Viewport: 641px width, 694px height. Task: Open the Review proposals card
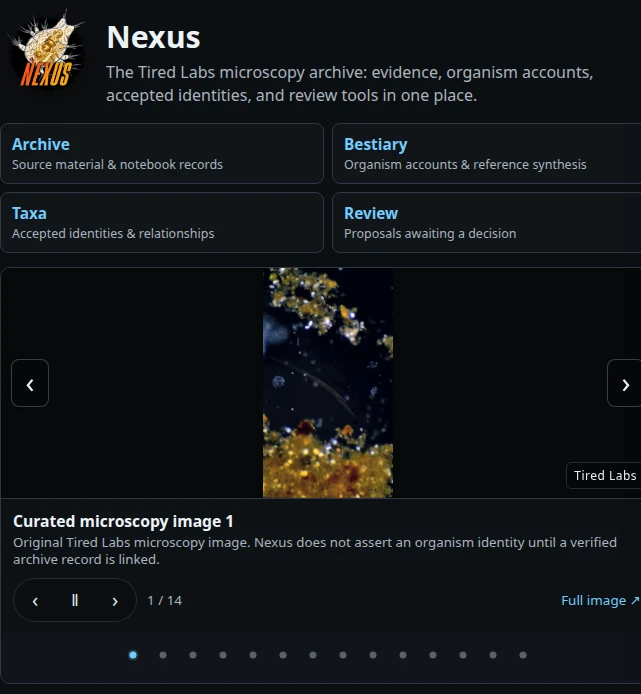(487, 223)
